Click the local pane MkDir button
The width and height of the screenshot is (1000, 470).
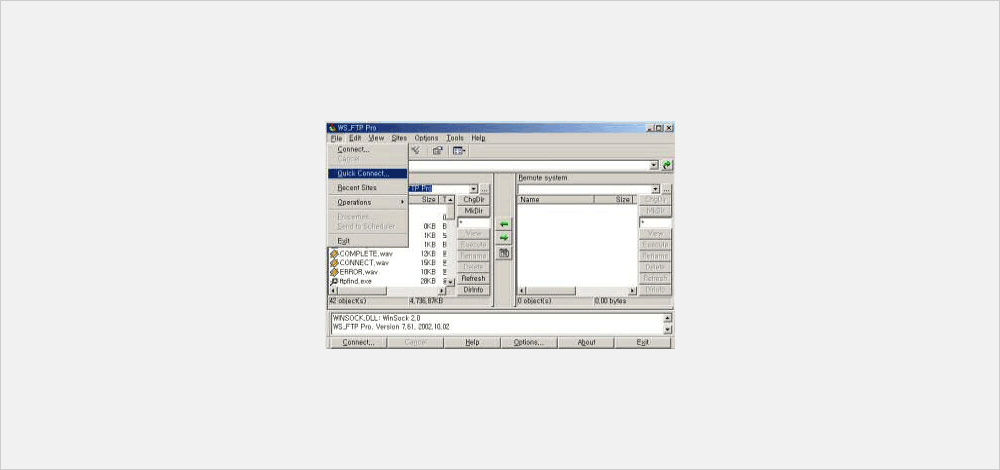click(473, 210)
